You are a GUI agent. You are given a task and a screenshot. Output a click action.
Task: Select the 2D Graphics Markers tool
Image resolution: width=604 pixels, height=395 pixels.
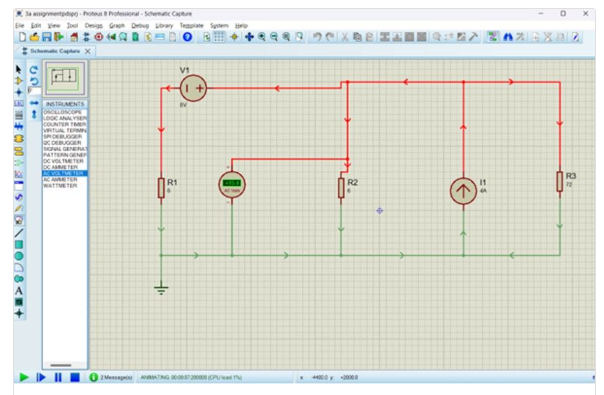click(18, 313)
